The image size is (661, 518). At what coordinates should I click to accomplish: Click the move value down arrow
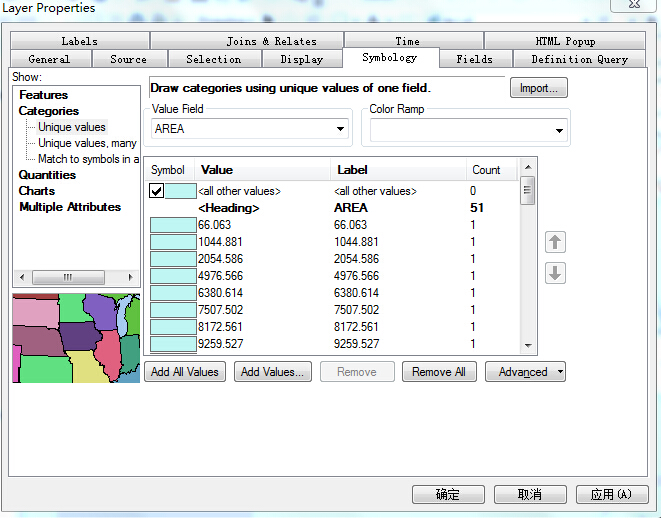pos(556,273)
